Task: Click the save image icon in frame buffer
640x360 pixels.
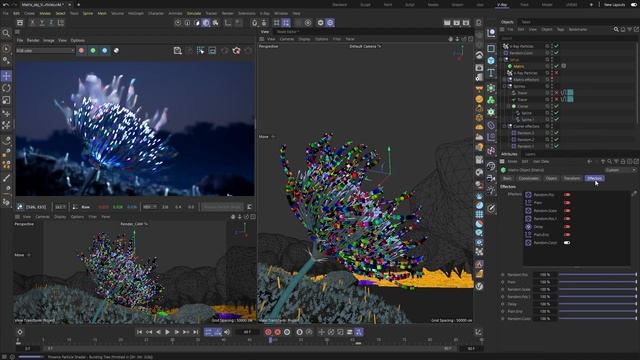Action: (178, 51)
